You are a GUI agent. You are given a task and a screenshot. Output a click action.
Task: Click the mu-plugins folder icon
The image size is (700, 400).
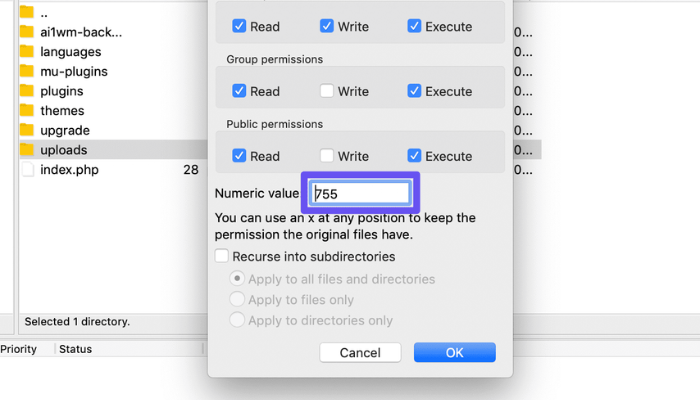(27, 72)
